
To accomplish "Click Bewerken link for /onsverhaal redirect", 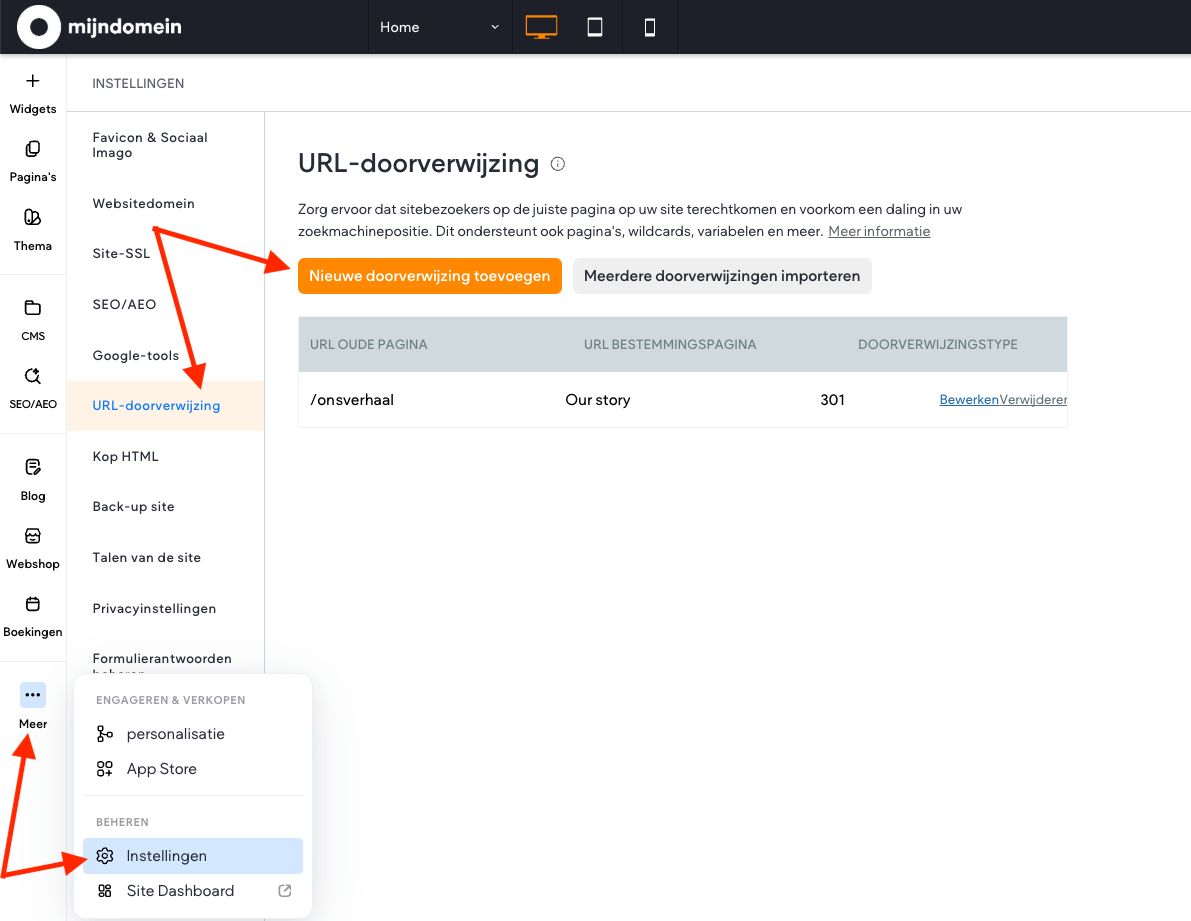I will [x=968, y=400].
